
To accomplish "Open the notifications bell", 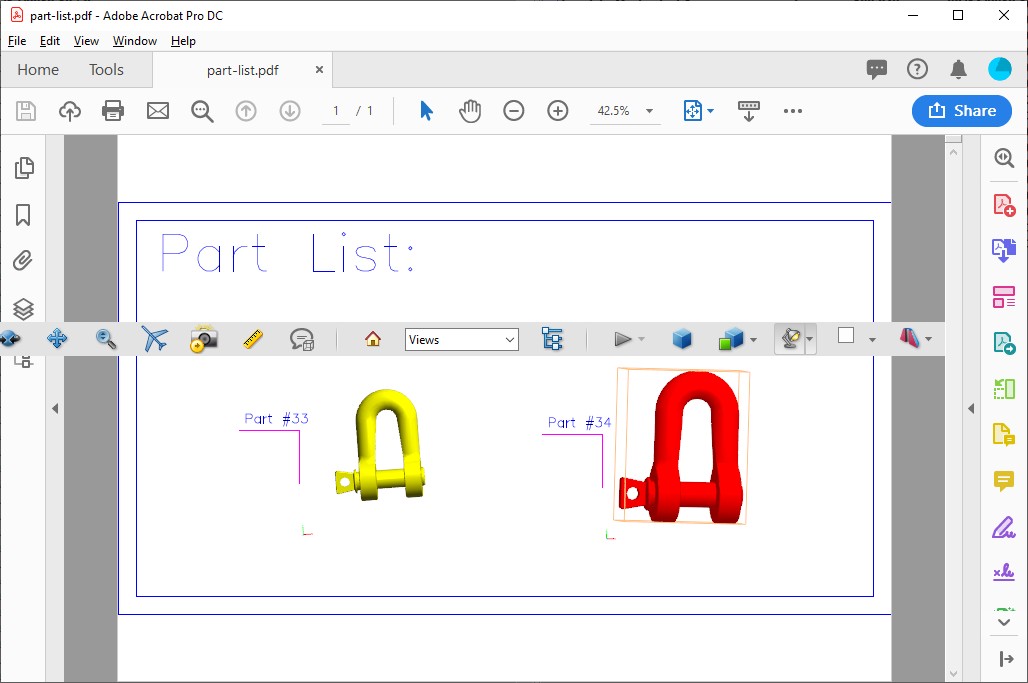I will pos(959,69).
